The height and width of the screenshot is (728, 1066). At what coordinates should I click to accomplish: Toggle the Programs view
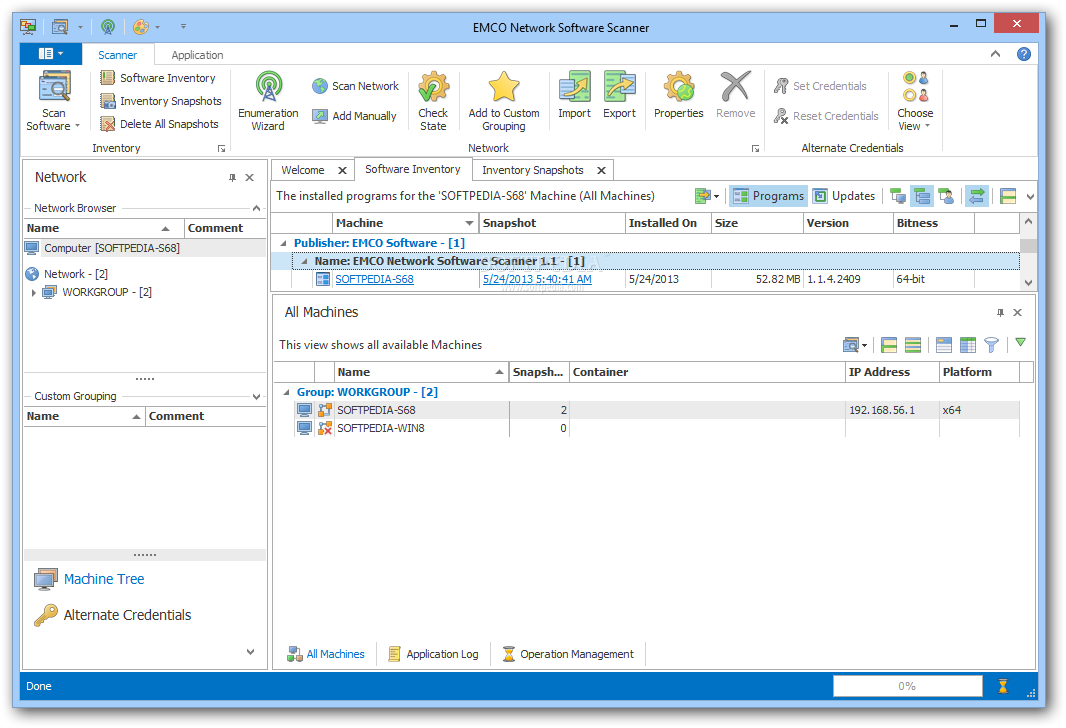[x=769, y=196]
